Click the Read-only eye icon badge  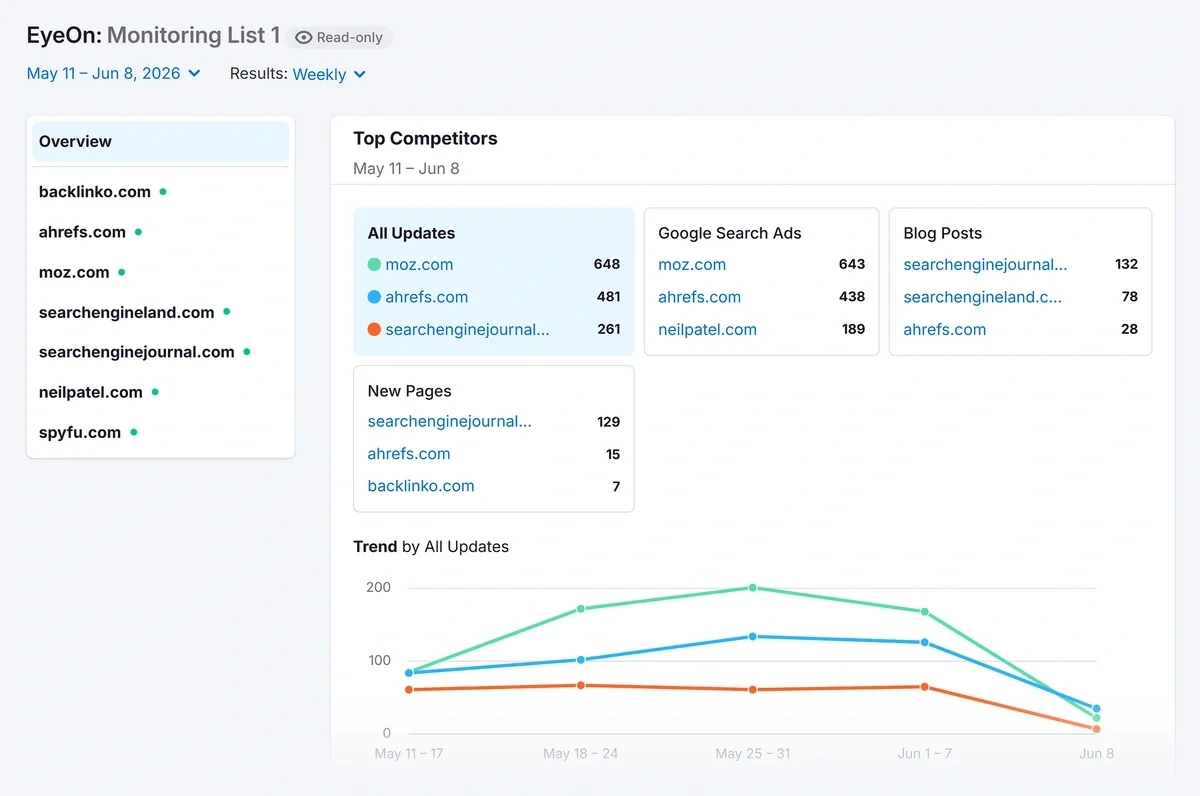click(339, 37)
